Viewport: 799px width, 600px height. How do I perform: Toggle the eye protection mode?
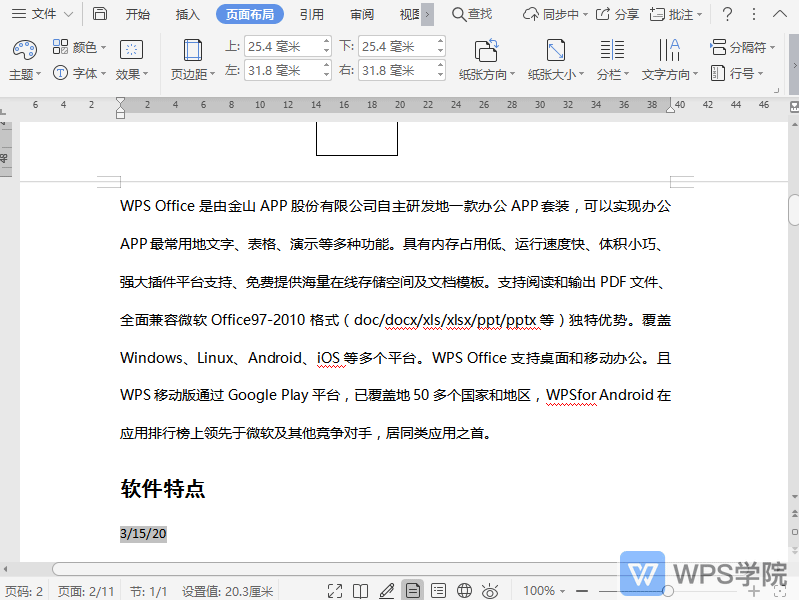490,591
